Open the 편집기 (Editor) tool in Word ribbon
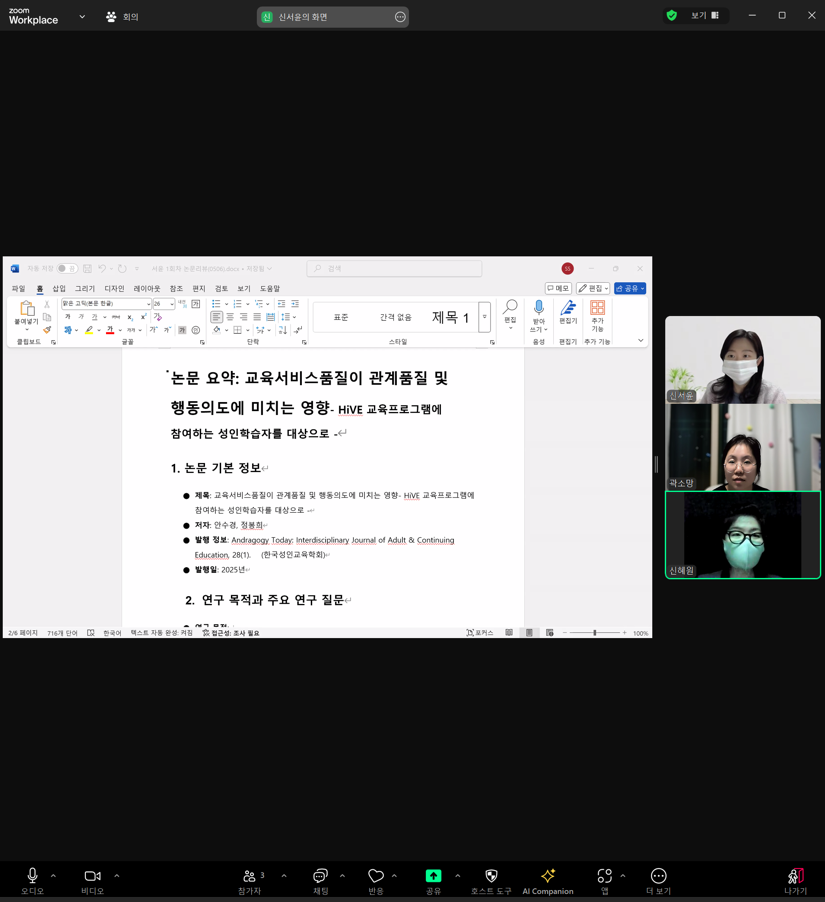825x902 pixels. (568, 312)
